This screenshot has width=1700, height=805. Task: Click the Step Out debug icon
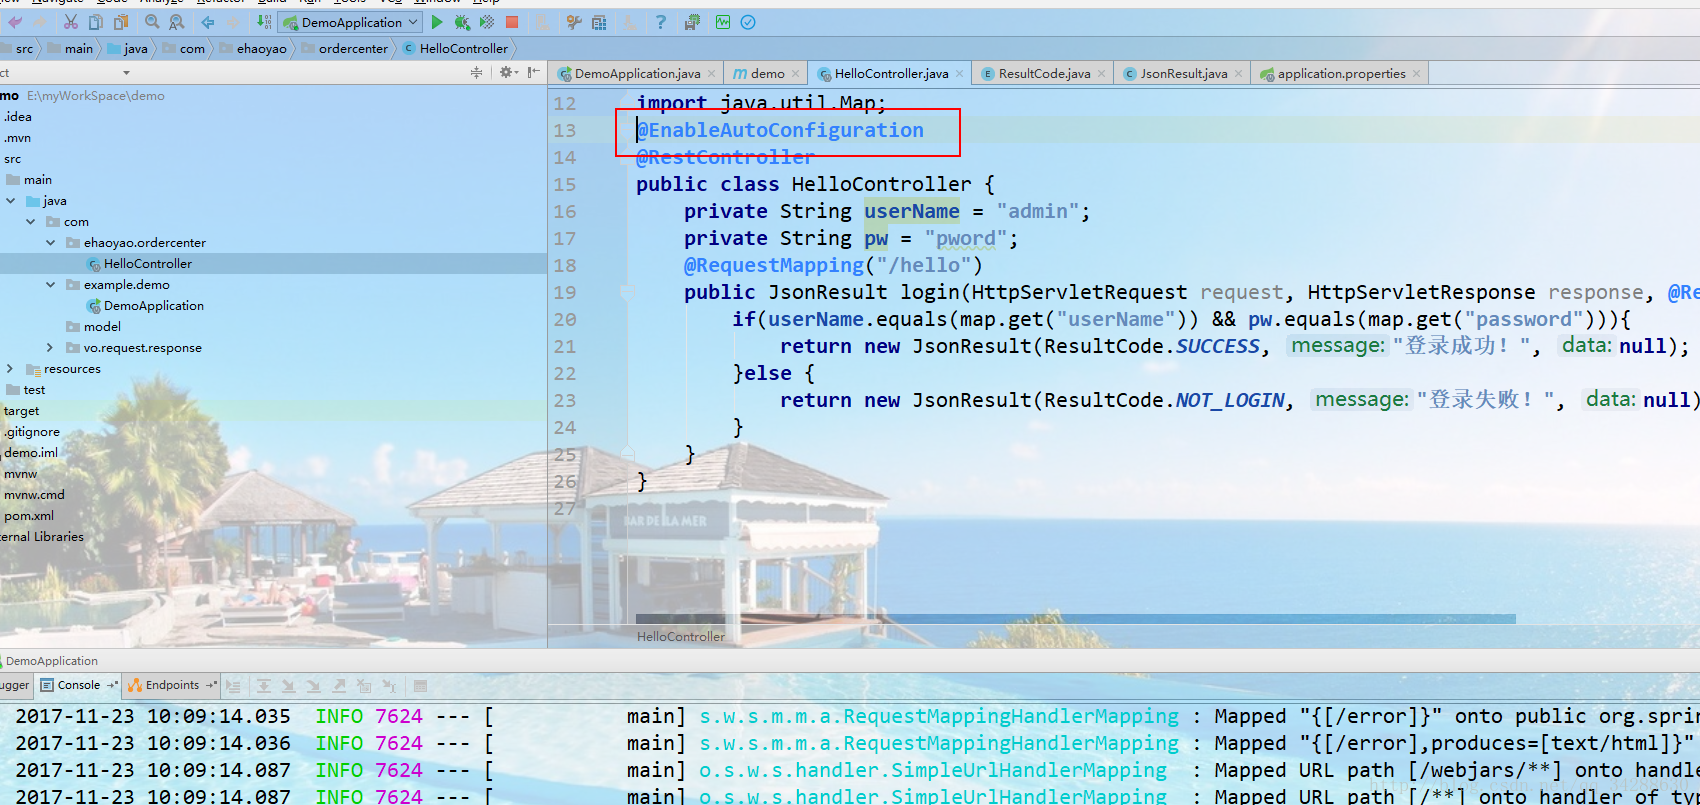pyautogui.click(x=339, y=686)
